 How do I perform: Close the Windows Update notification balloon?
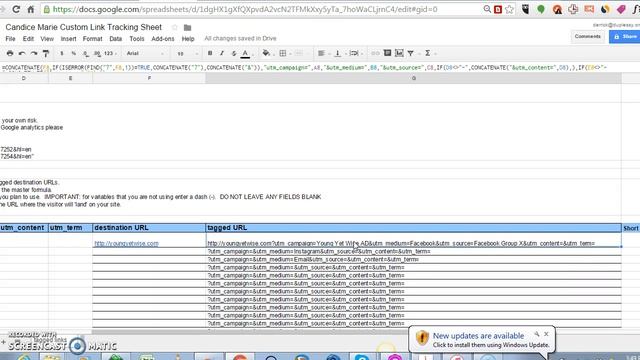tap(546, 334)
